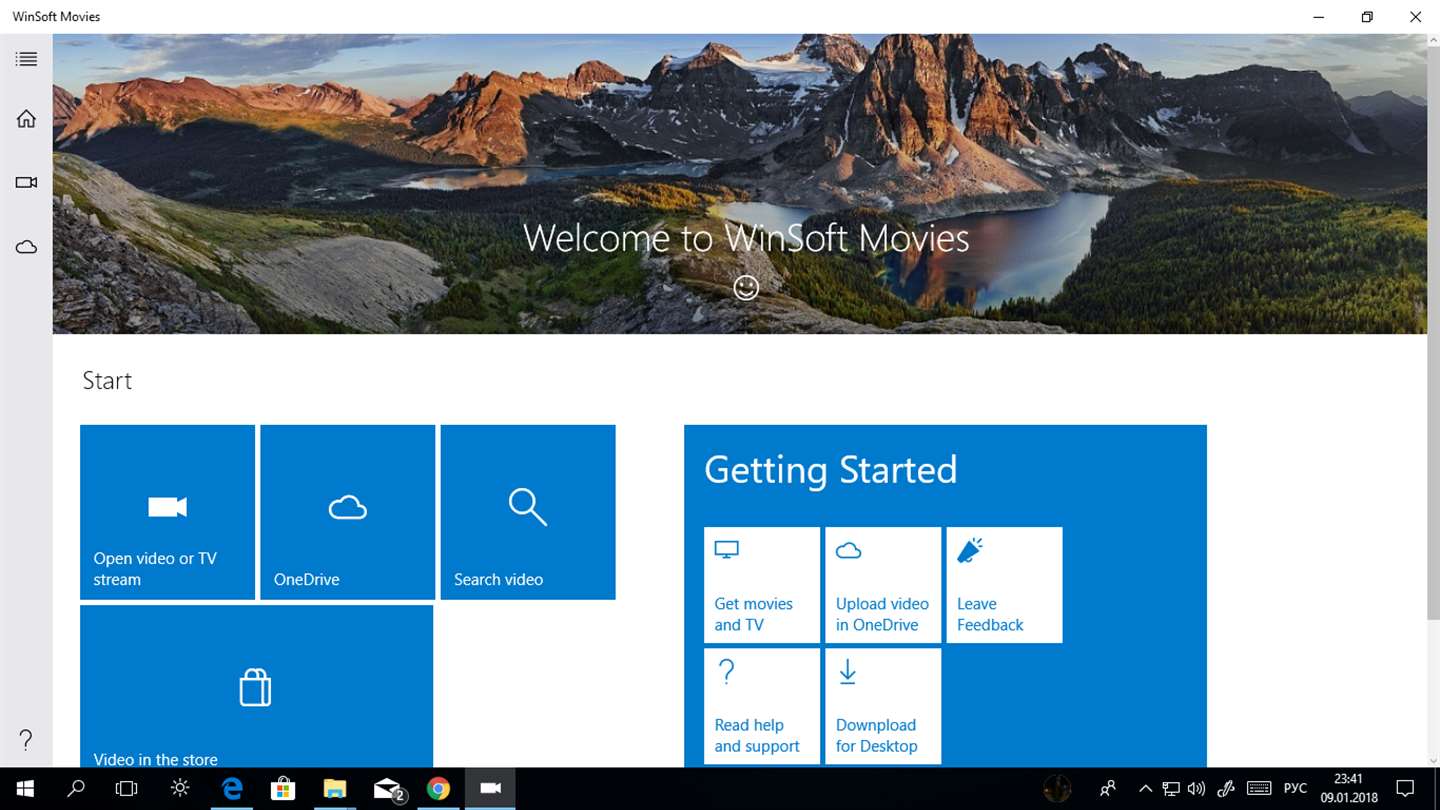1440x810 pixels.
Task: Click the pen workspace tray icon
Action: click(x=1226, y=789)
